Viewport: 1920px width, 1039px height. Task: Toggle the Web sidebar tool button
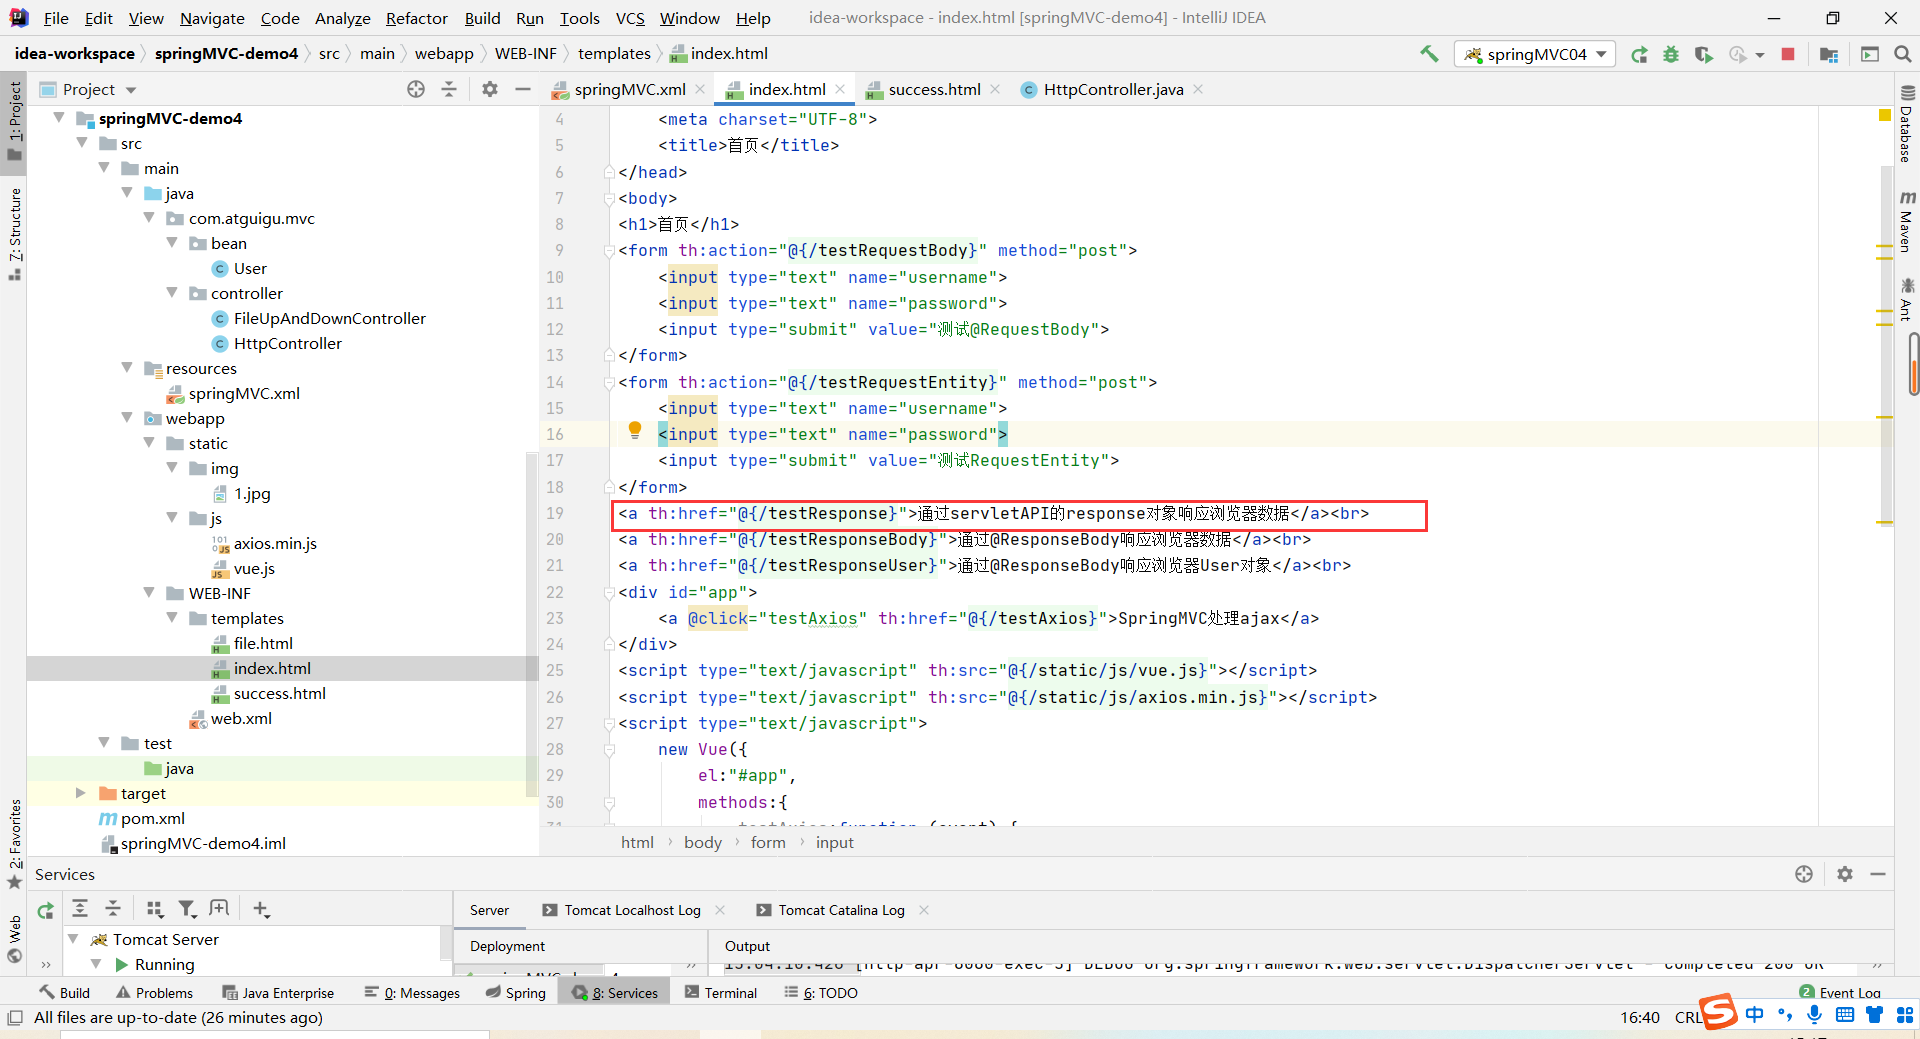pyautogui.click(x=14, y=940)
